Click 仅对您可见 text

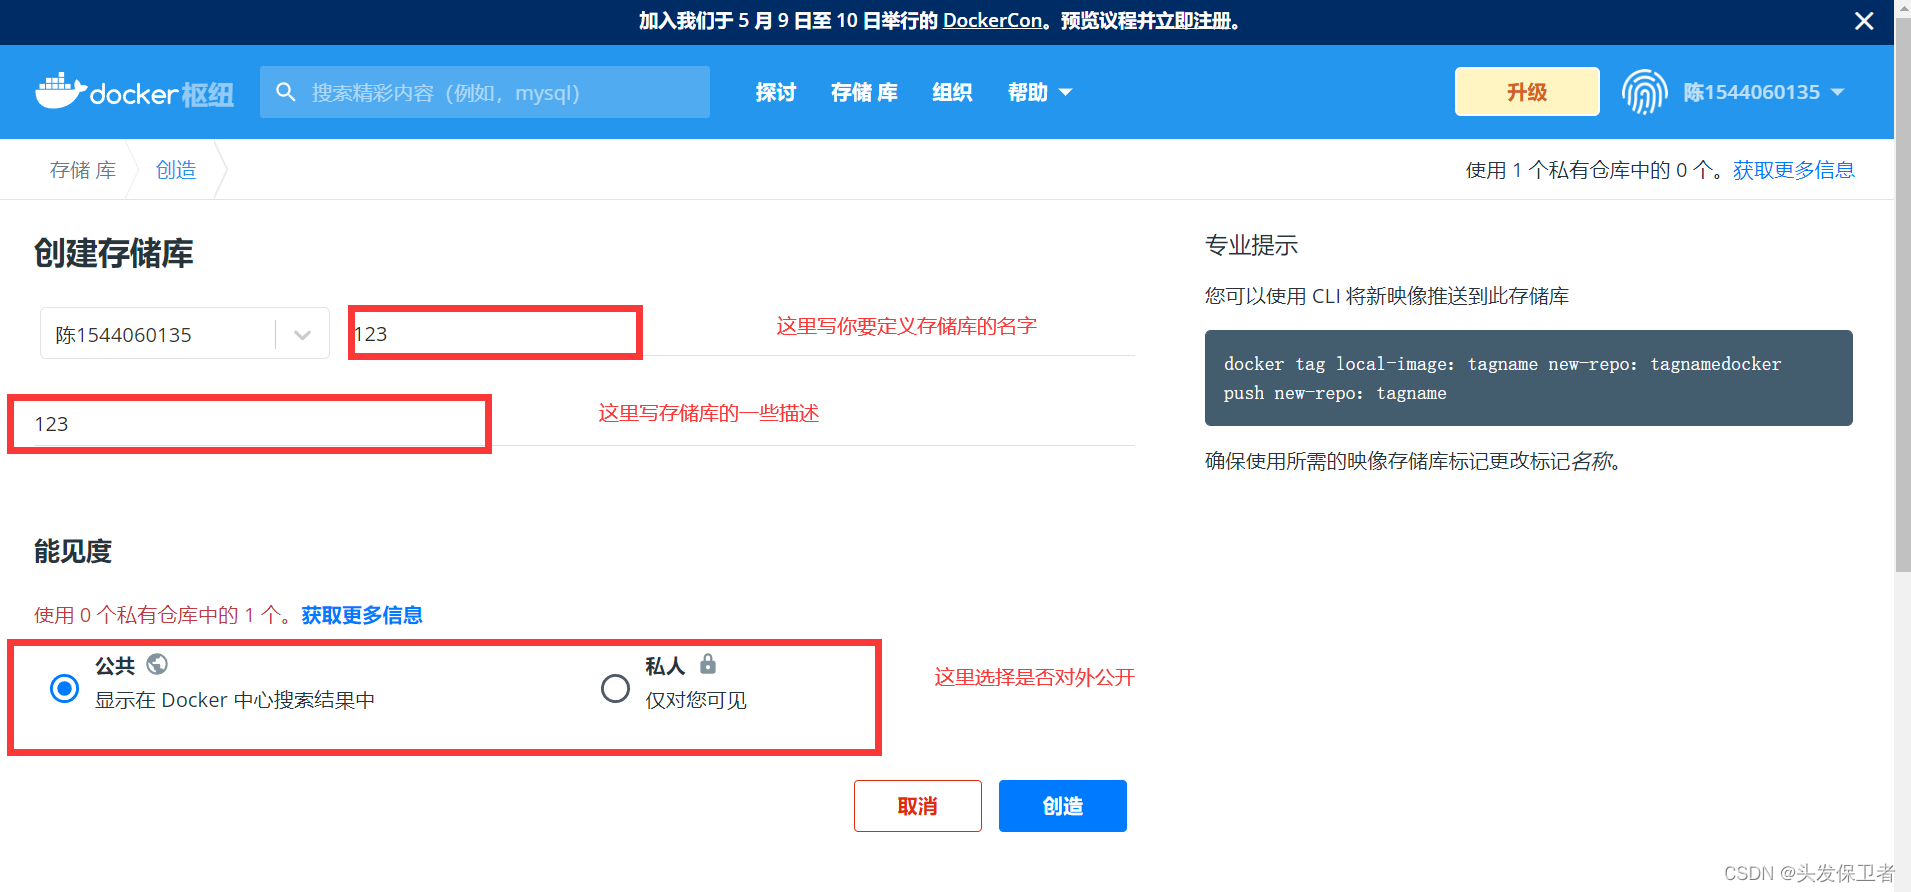tap(696, 700)
